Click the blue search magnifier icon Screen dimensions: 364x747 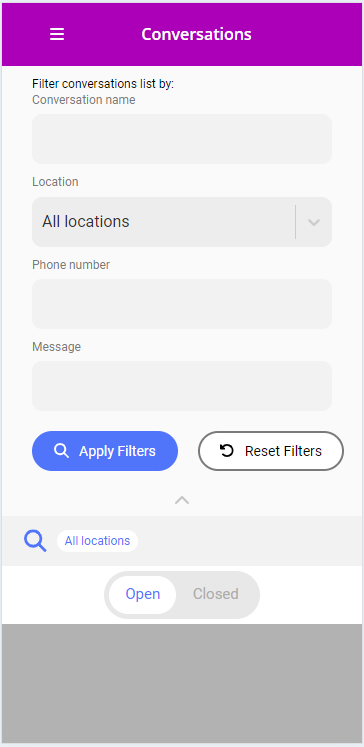(x=35, y=541)
